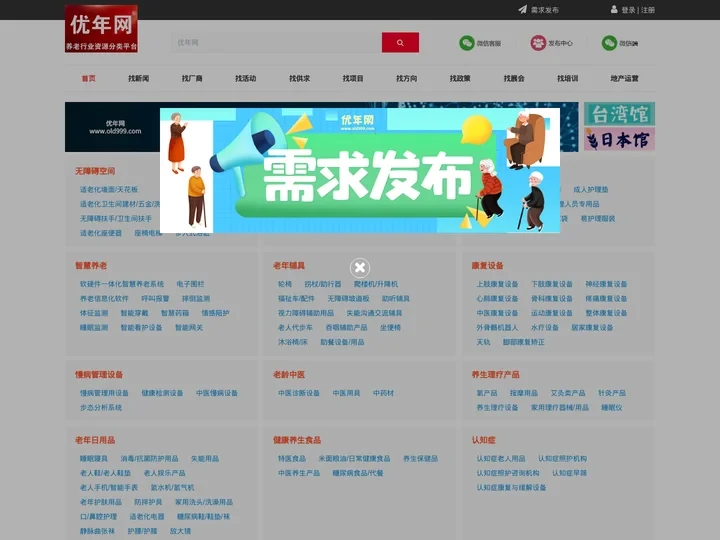Open the 找供求 navigation item
720x540 pixels.
(x=299, y=79)
